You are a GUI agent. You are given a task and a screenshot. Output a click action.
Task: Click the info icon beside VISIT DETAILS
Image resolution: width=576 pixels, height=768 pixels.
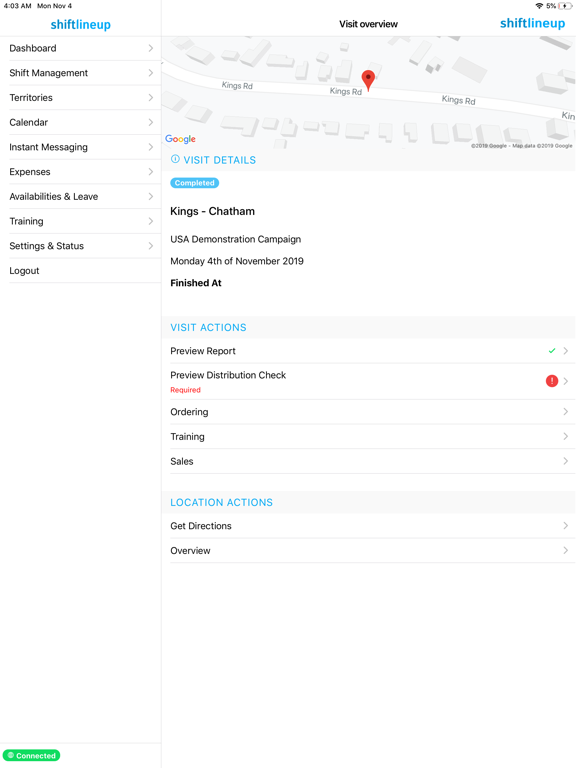(175, 159)
